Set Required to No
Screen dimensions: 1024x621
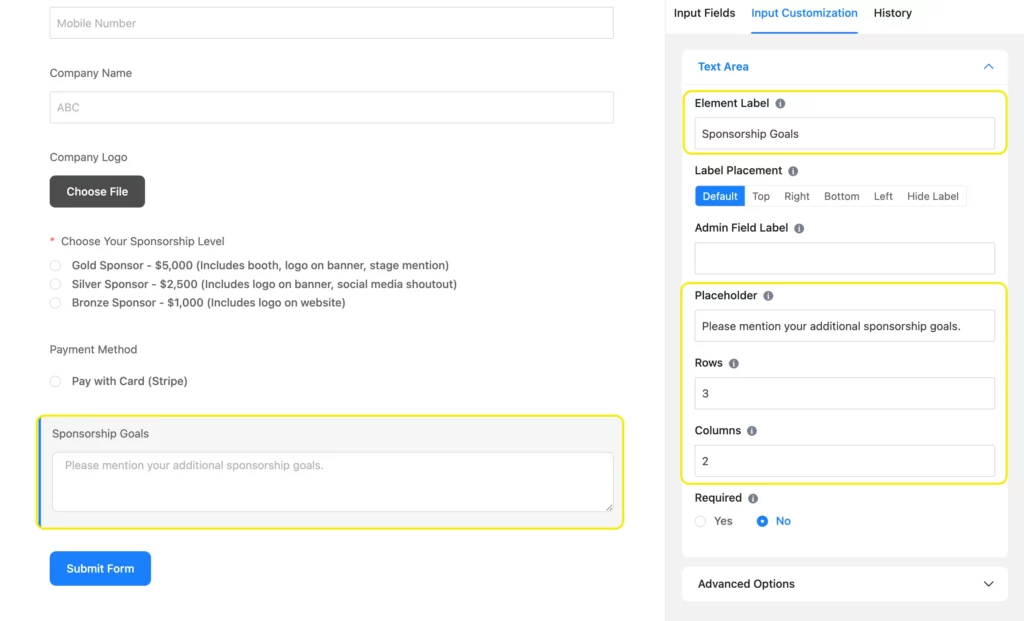(x=762, y=521)
